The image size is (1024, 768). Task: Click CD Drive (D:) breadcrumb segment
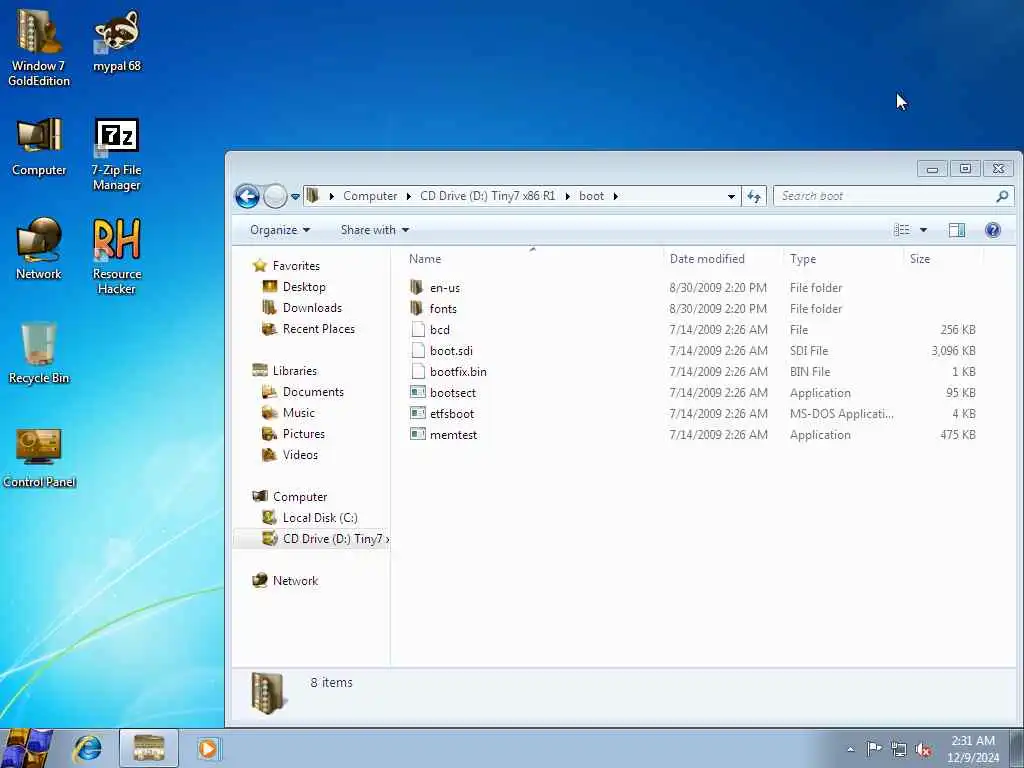click(x=487, y=196)
